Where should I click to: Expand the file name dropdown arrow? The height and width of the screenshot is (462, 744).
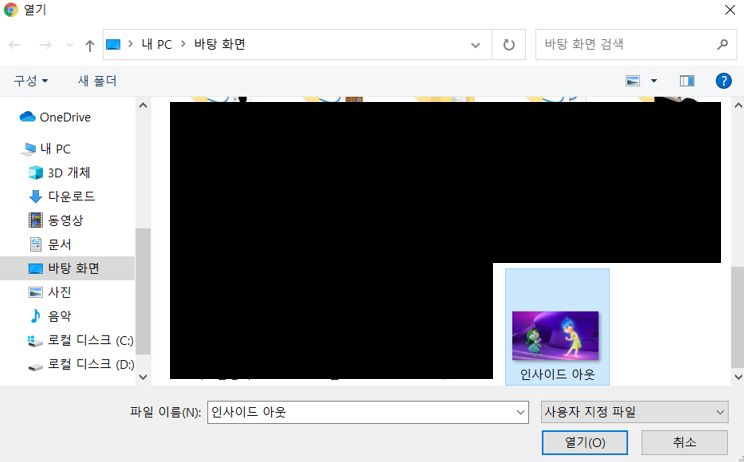[x=521, y=412]
